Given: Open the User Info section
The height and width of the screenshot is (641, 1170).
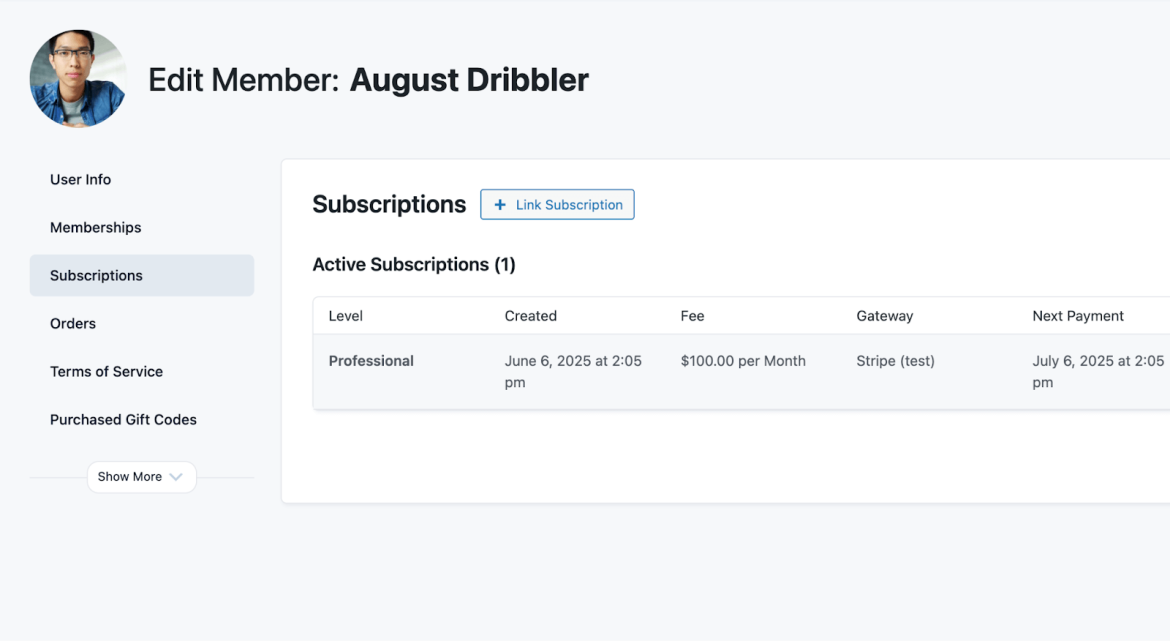Looking at the screenshot, I should click(x=80, y=179).
